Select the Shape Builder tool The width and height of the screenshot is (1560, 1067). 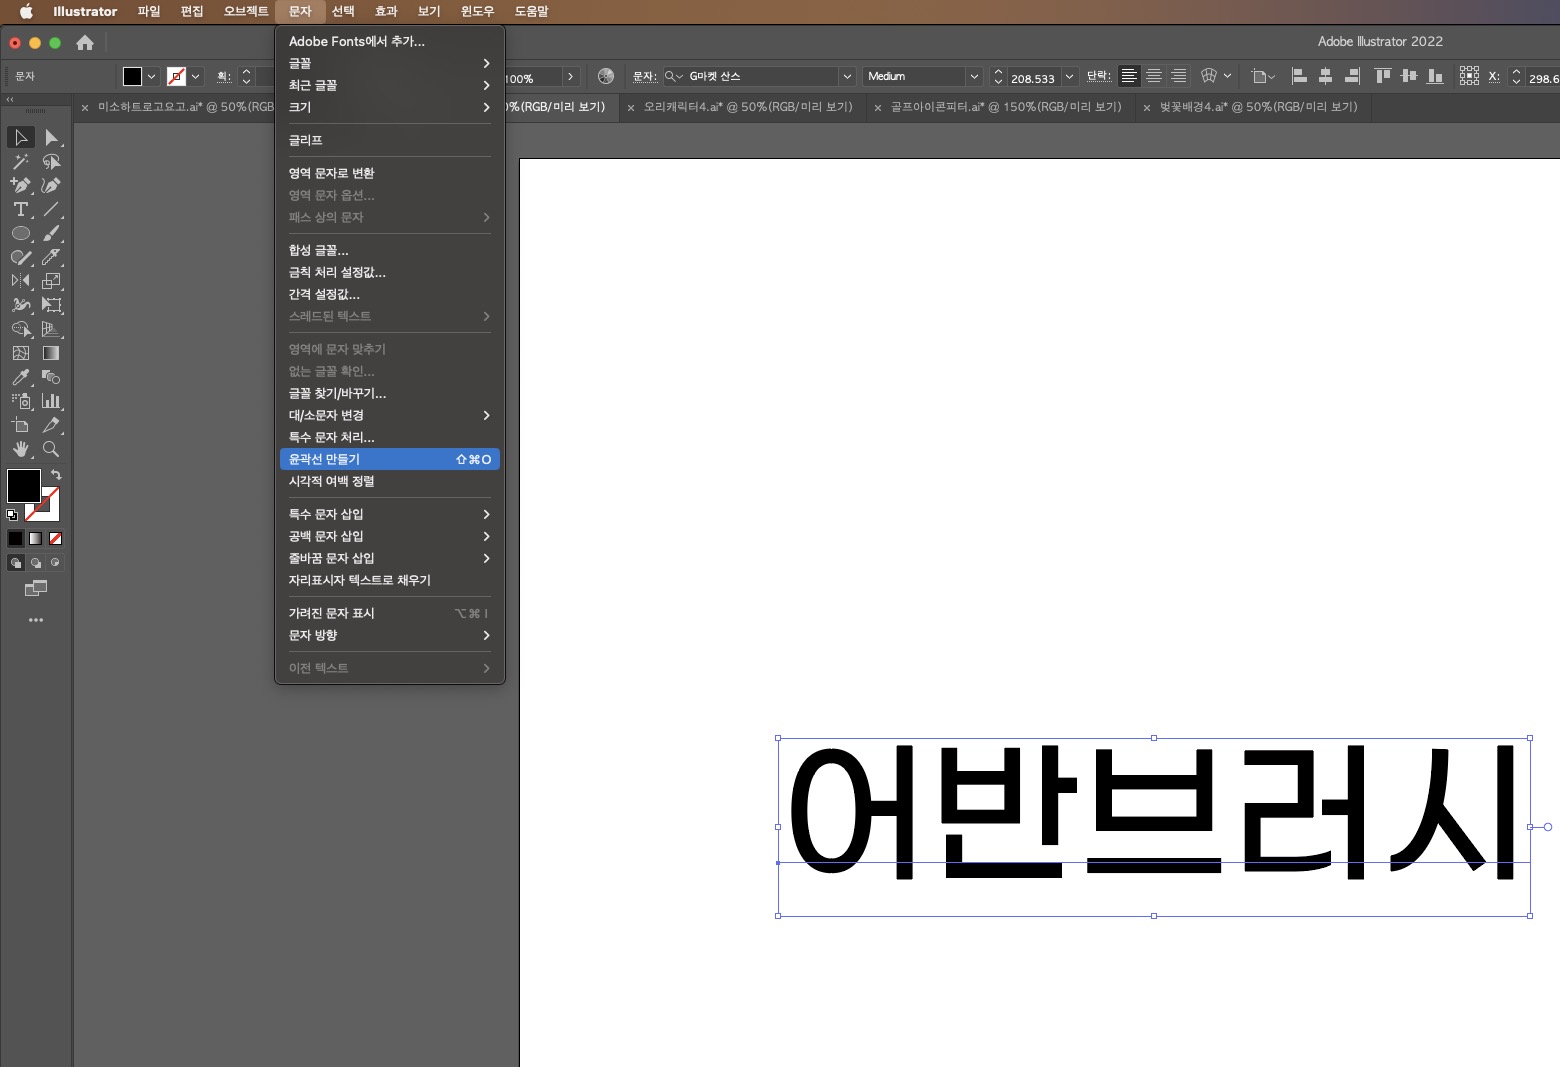(x=21, y=329)
